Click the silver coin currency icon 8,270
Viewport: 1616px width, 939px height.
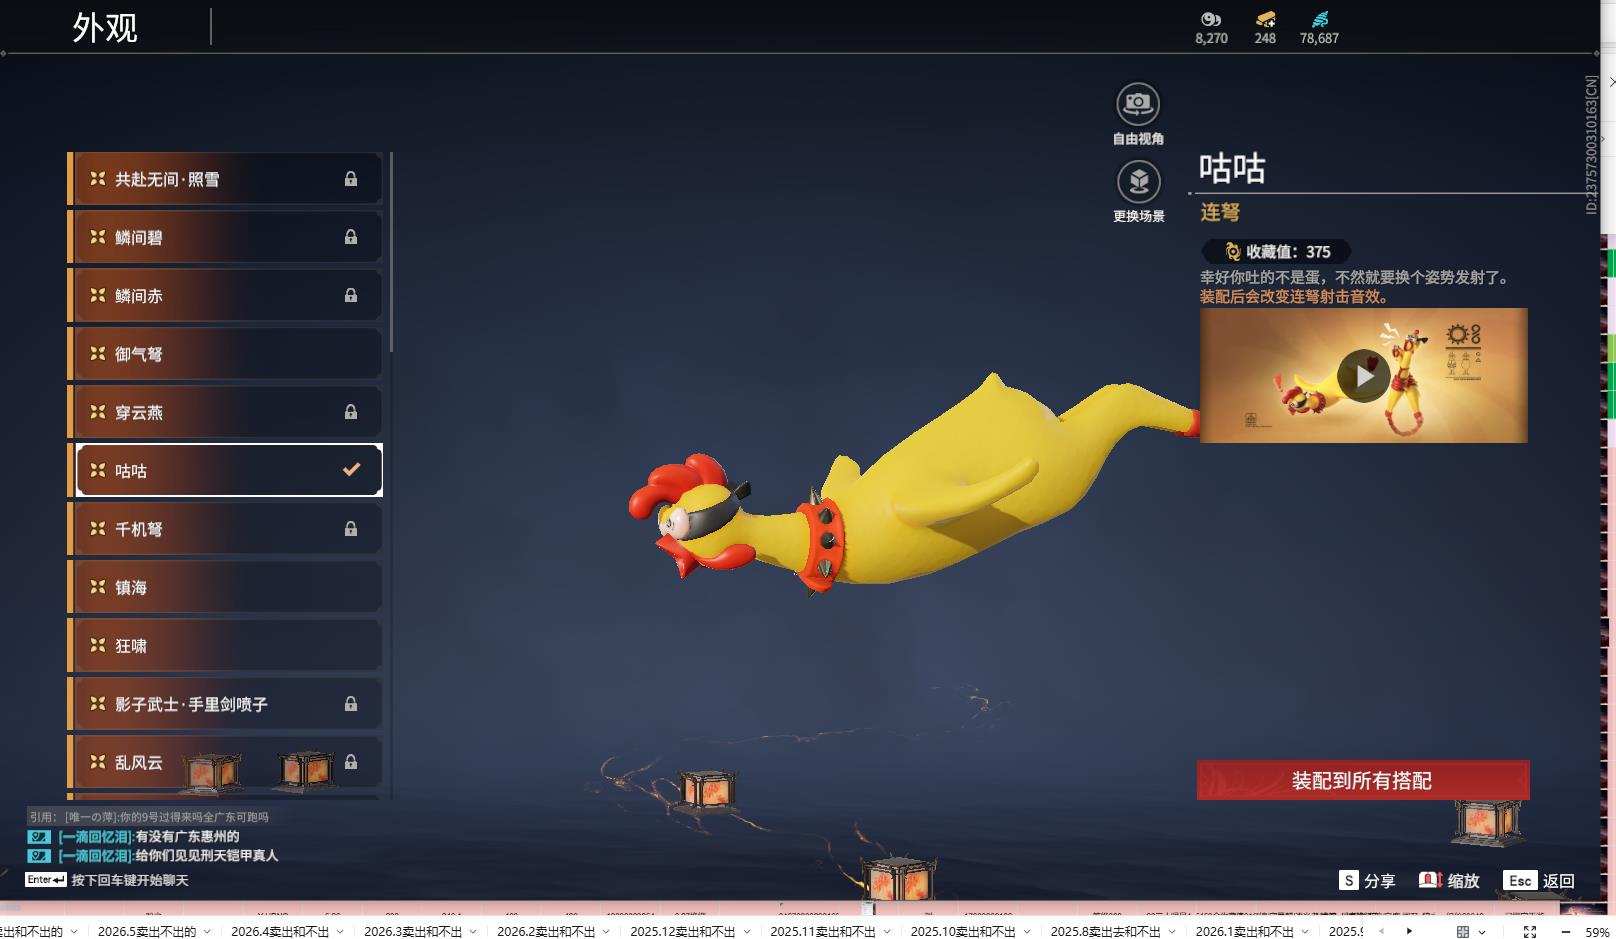1211,19
